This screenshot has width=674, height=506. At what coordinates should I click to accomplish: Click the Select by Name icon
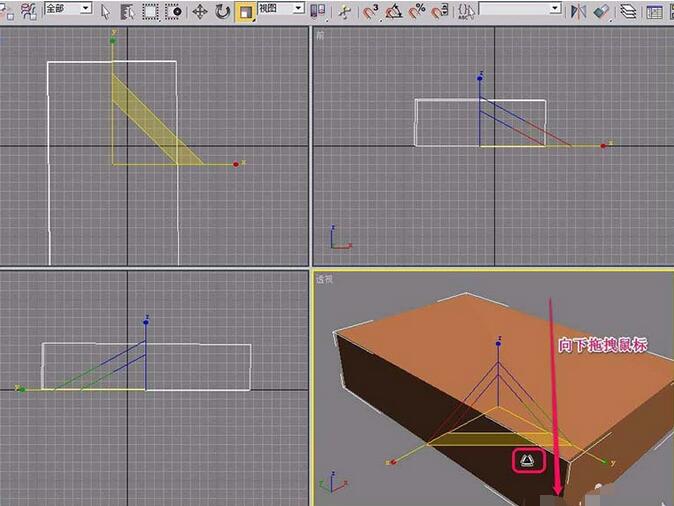pos(128,11)
